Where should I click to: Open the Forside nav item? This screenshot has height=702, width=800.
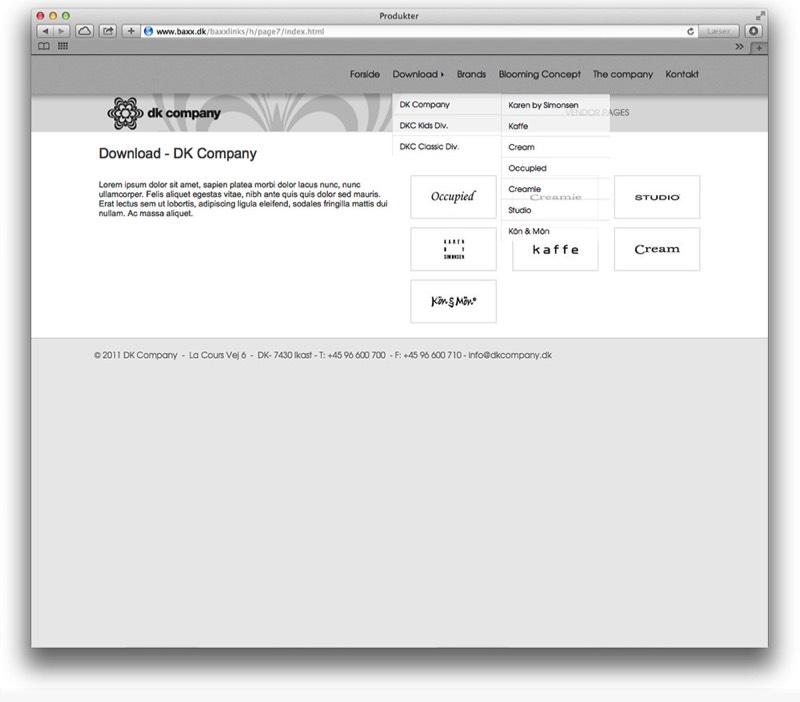point(365,74)
